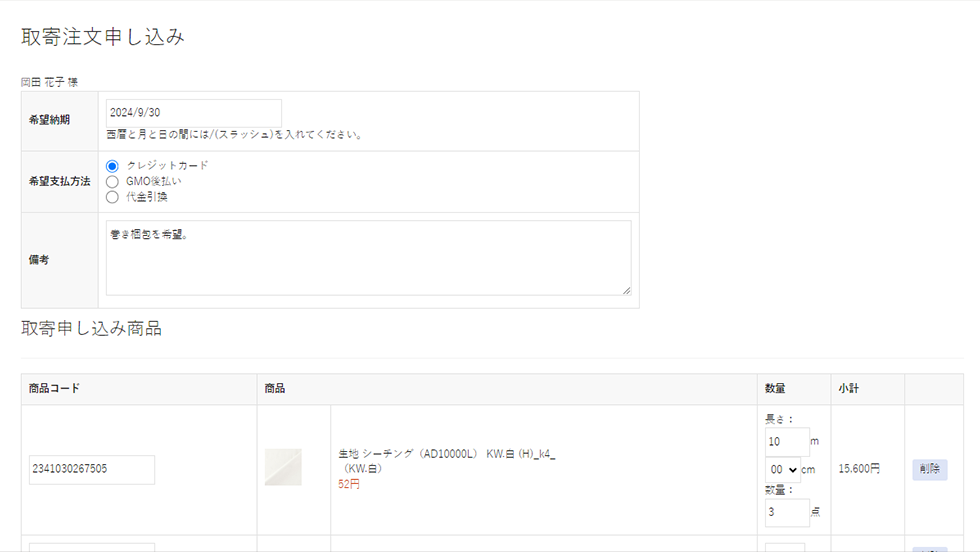
Task: Click the 商品コード column header
Action: point(55,389)
